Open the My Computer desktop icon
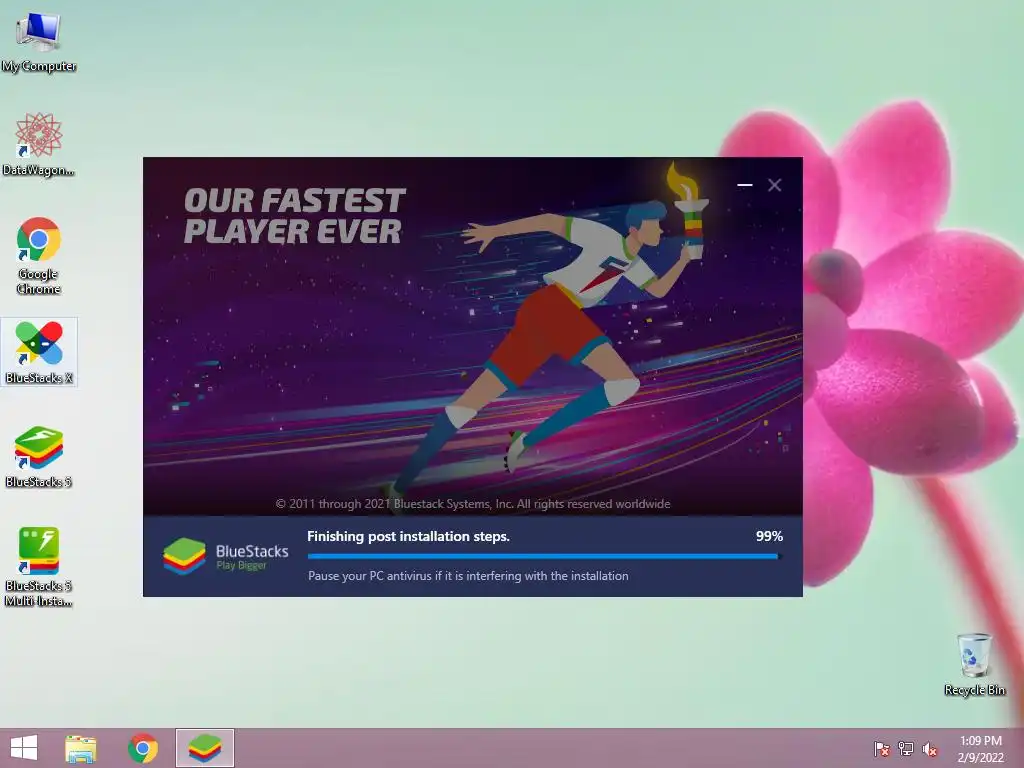The image size is (1024, 768). coord(39,42)
